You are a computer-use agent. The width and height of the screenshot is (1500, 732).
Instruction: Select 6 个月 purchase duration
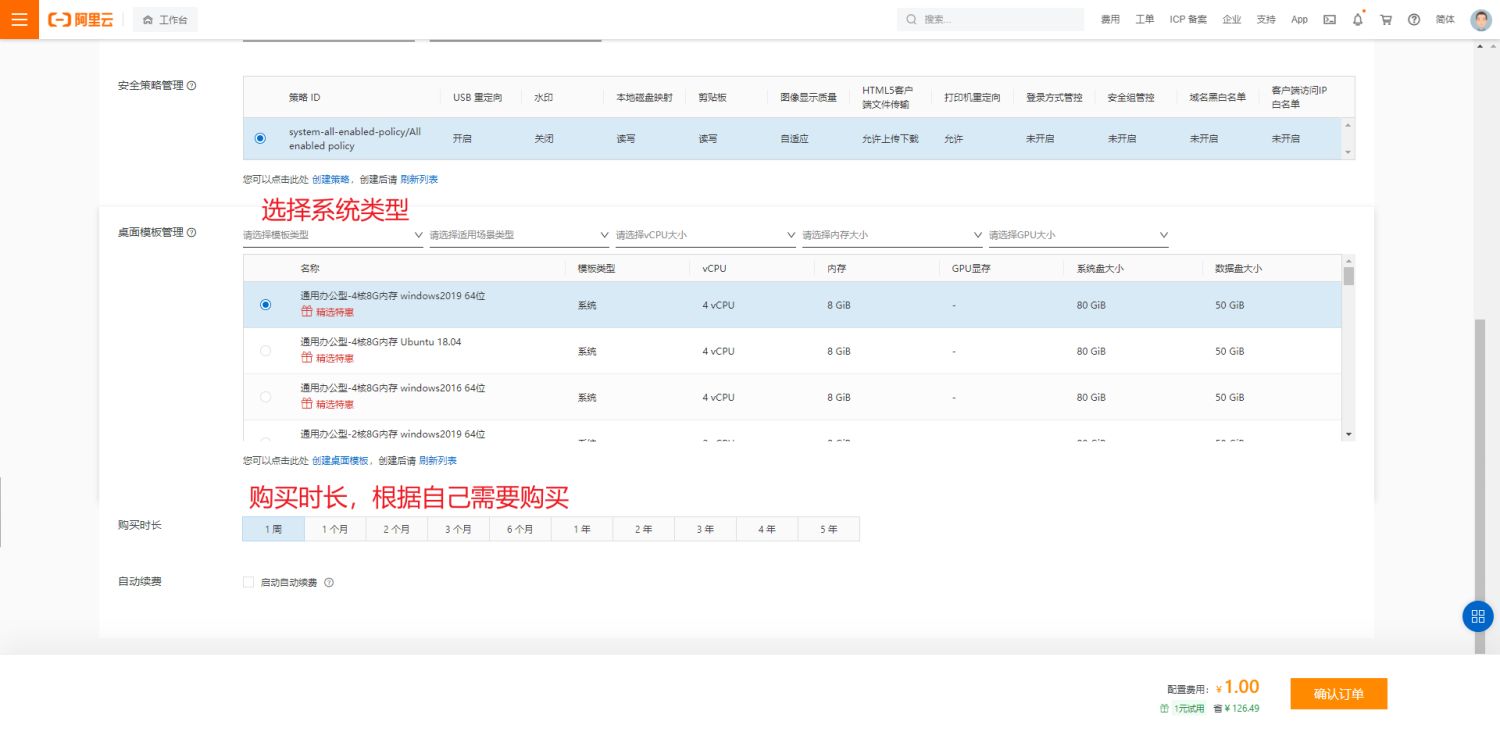(x=520, y=529)
